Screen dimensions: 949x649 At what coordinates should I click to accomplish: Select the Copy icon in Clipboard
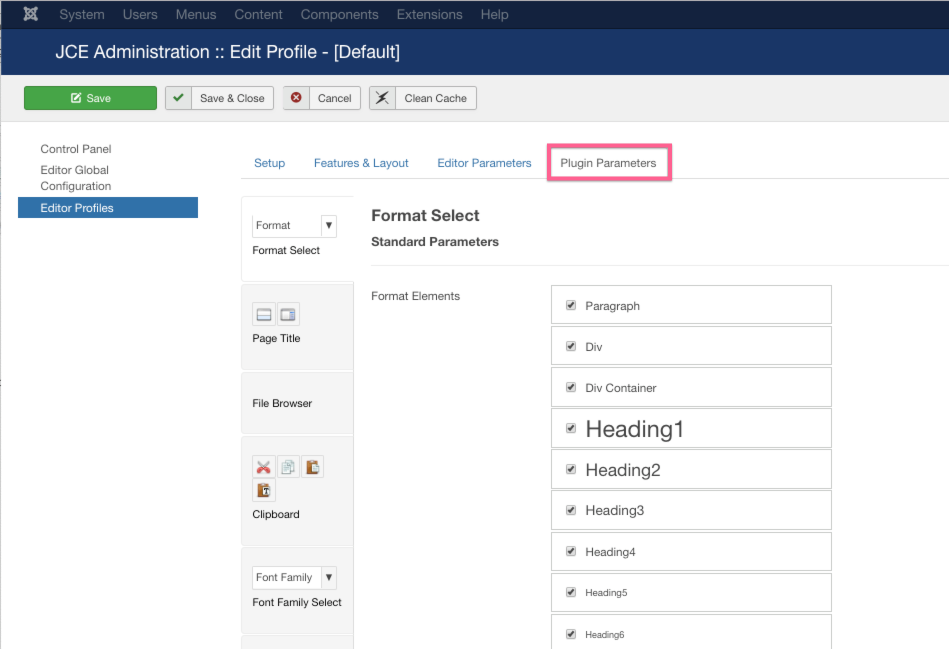[288, 467]
